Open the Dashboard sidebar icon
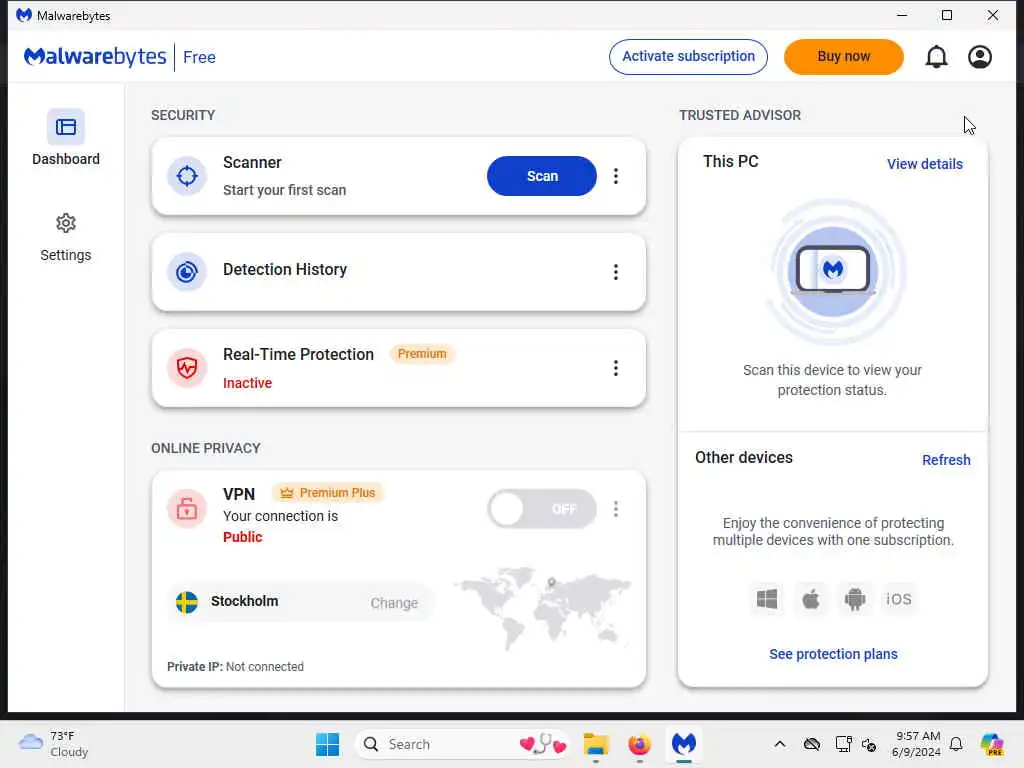 point(65,127)
